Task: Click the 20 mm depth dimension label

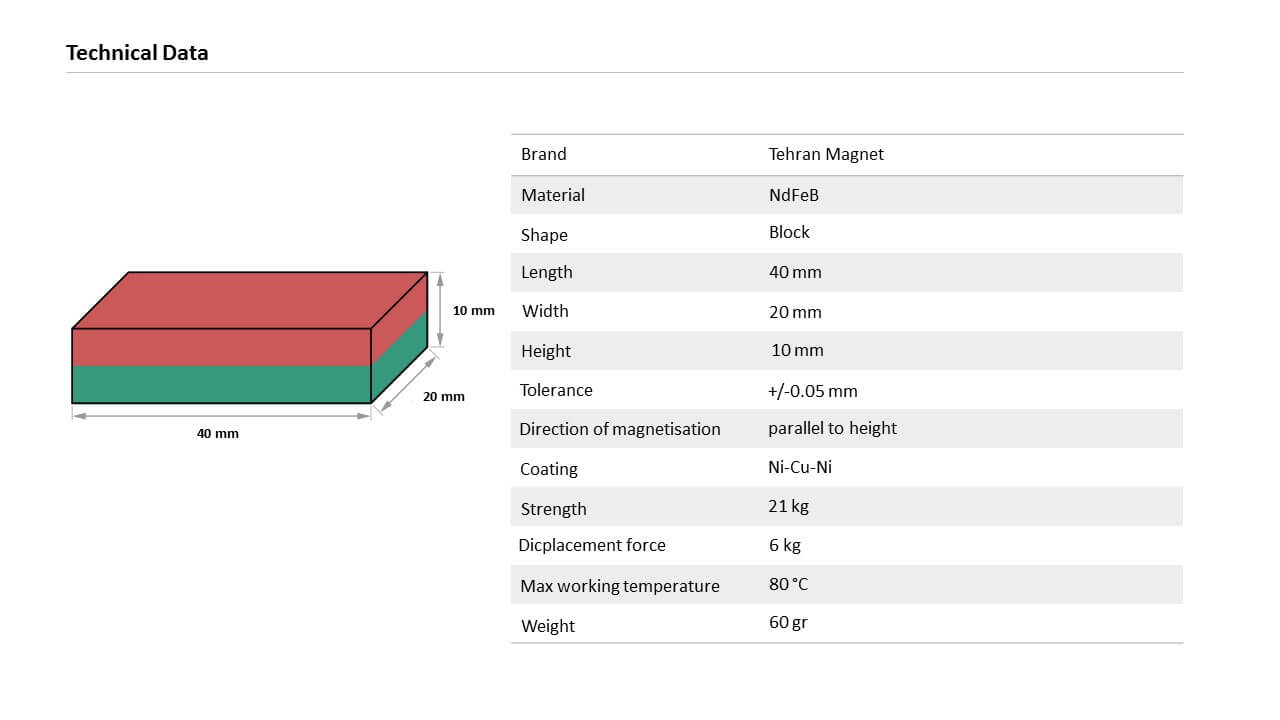Action: pyautogui.click(x=443, y=396)
